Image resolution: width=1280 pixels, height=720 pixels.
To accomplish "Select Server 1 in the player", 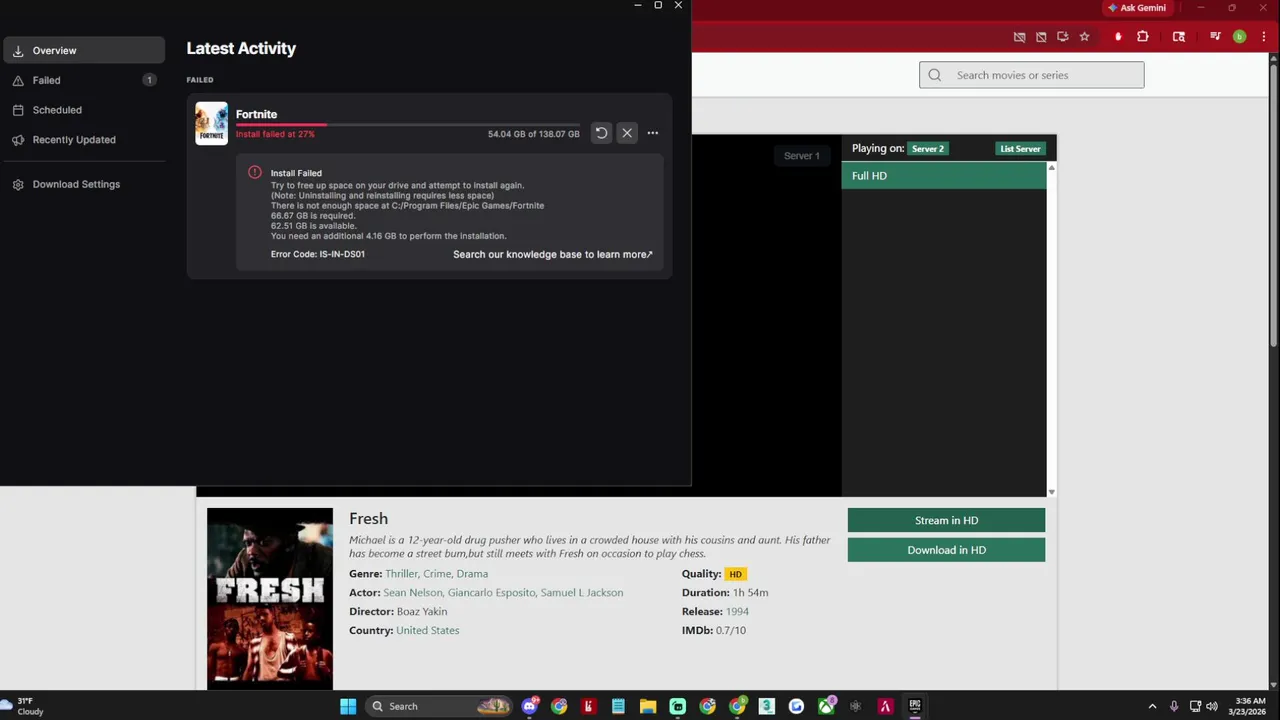I will click(801, 155).
